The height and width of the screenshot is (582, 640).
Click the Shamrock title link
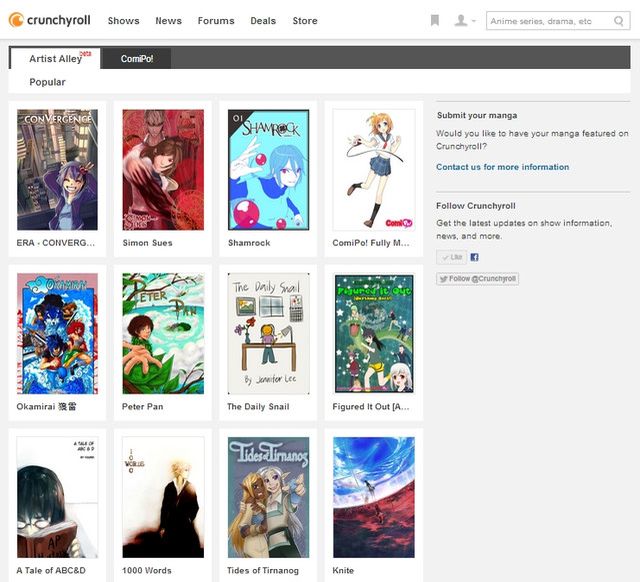point(249,243)
